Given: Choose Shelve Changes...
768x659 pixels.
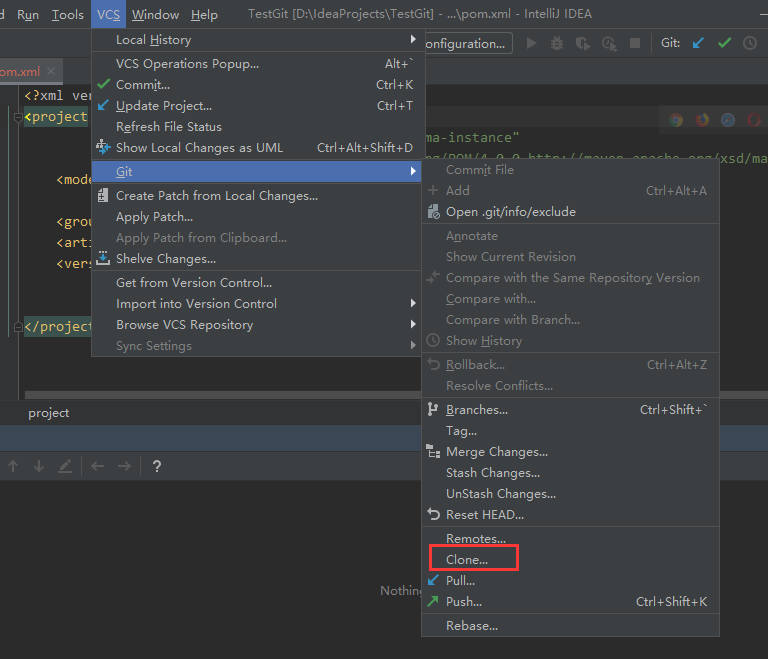Looking at the screenshot, I should tap(257, 259).
